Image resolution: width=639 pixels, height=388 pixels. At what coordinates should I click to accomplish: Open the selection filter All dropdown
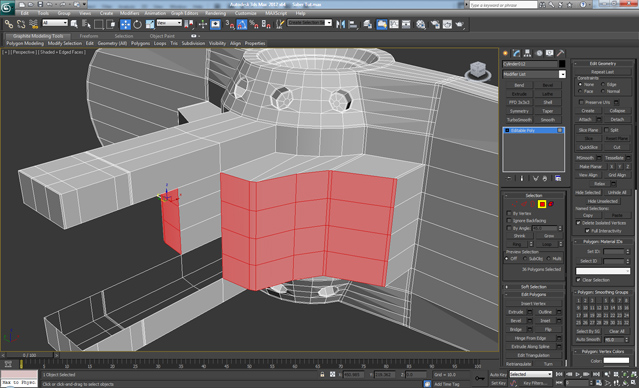pos(55,23)
